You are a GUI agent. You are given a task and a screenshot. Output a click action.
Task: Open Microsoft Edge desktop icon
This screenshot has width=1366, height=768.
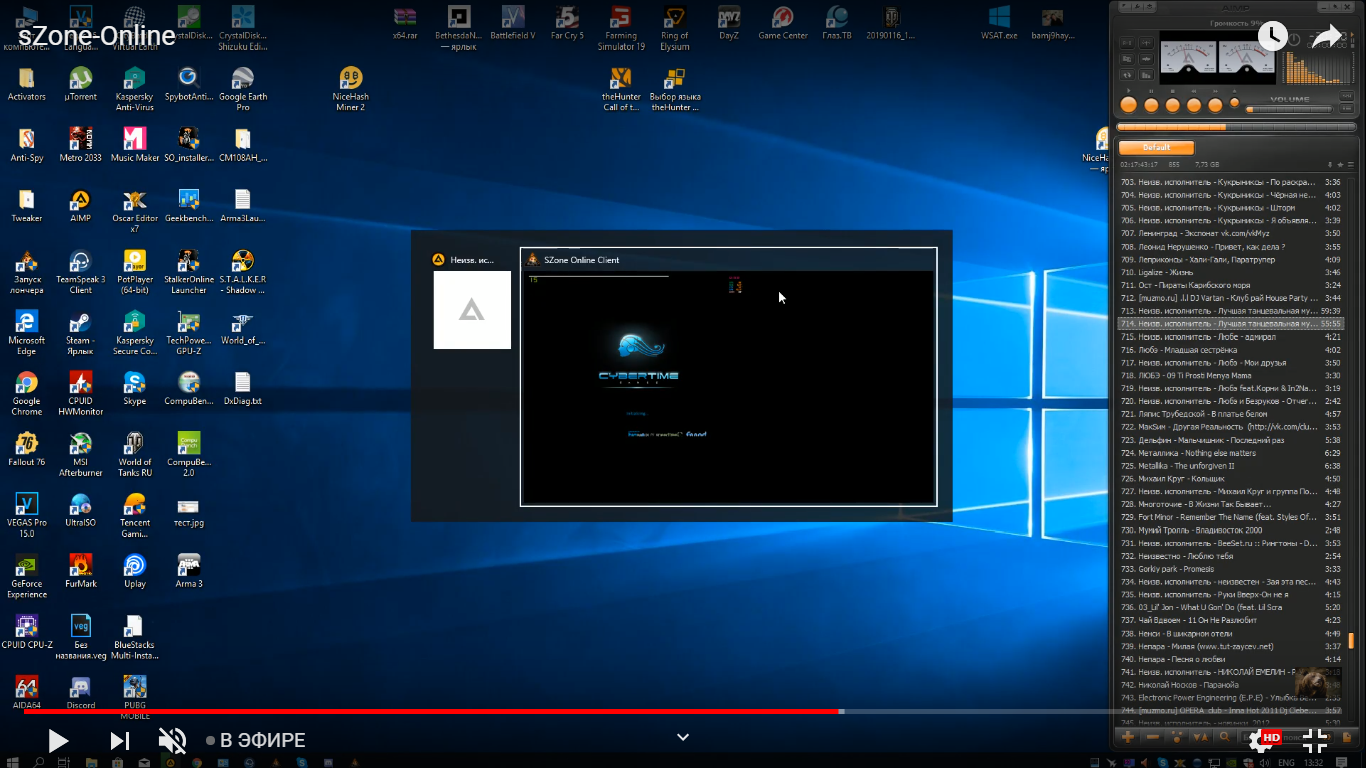(x=27, y=333)
